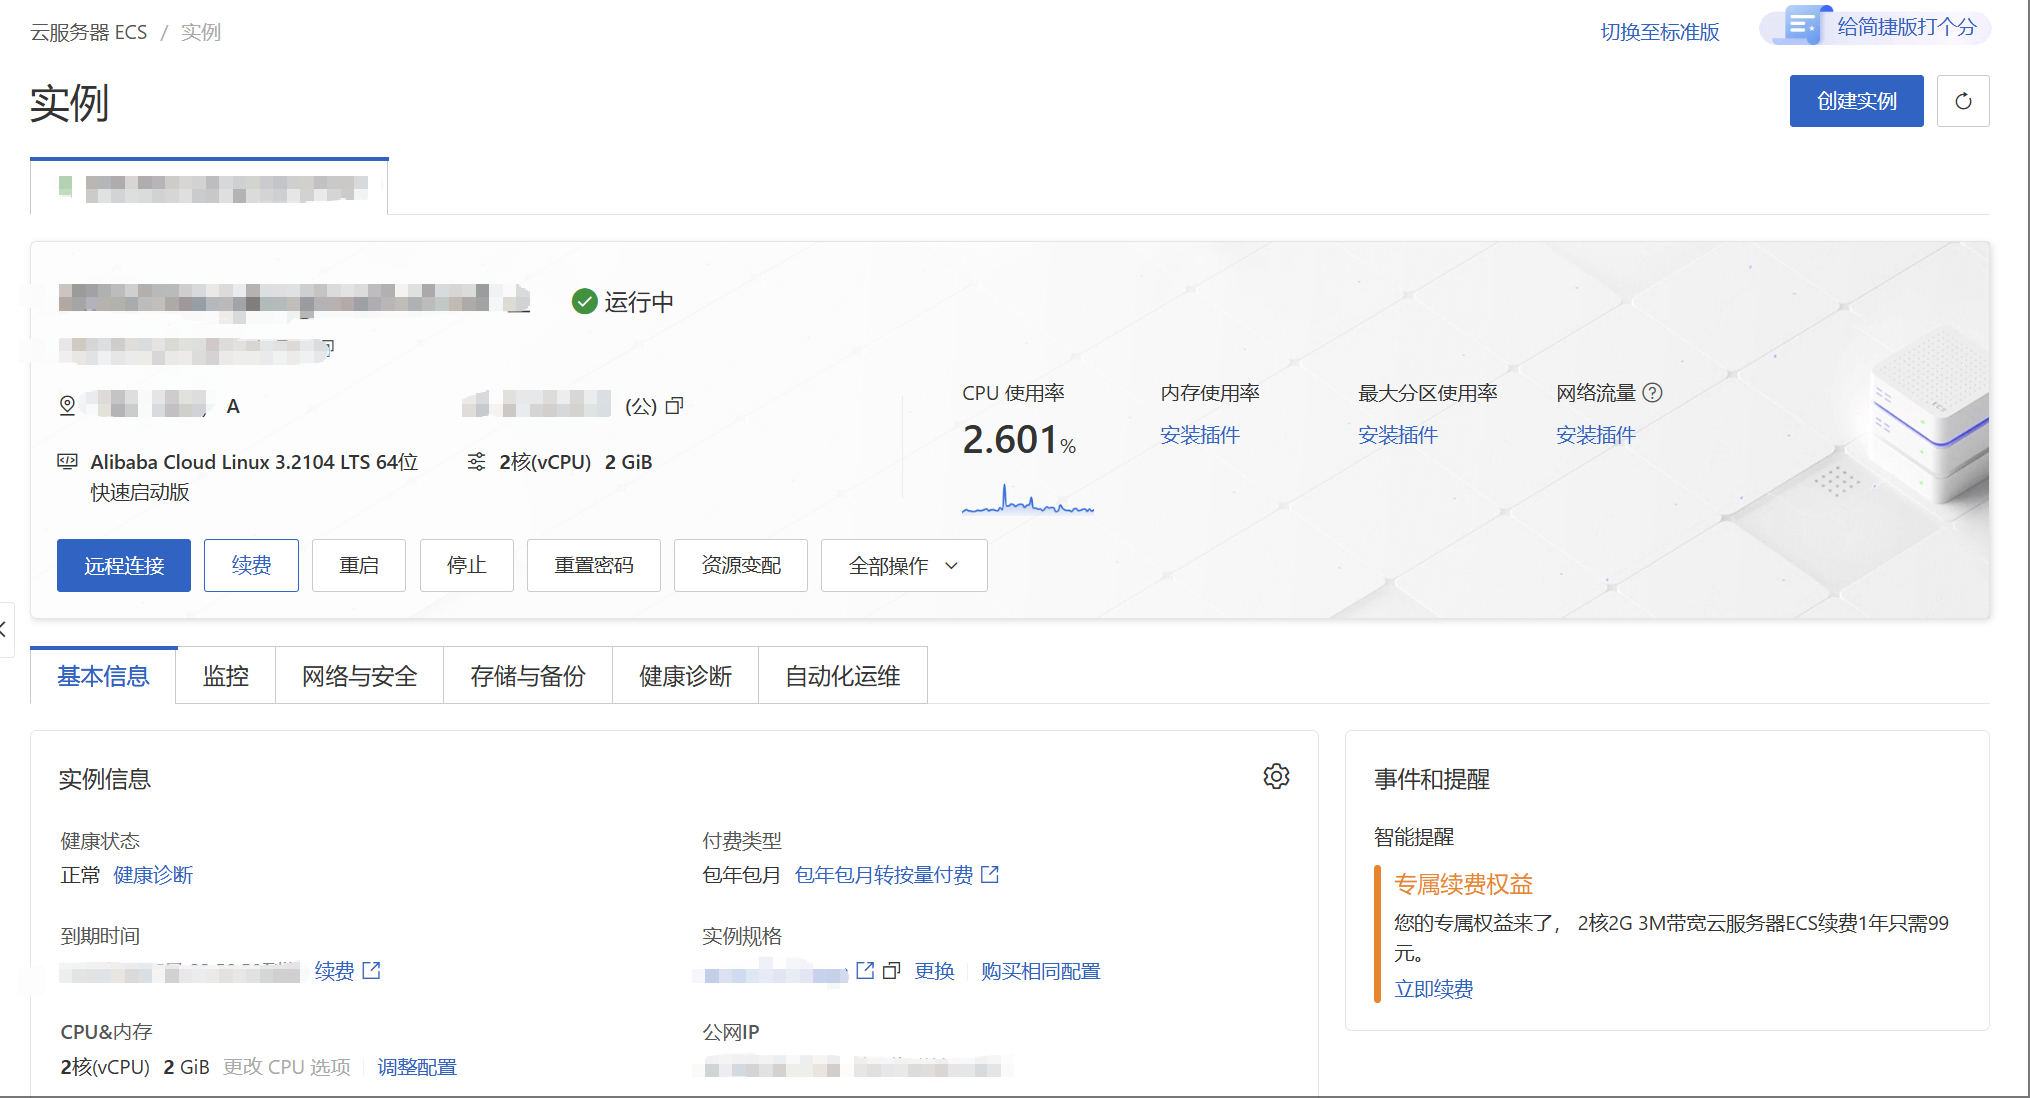This screenshot has height=1098, width=2030.
Task: Click the refresh icon beside 创建实例
Action: 1962,101
